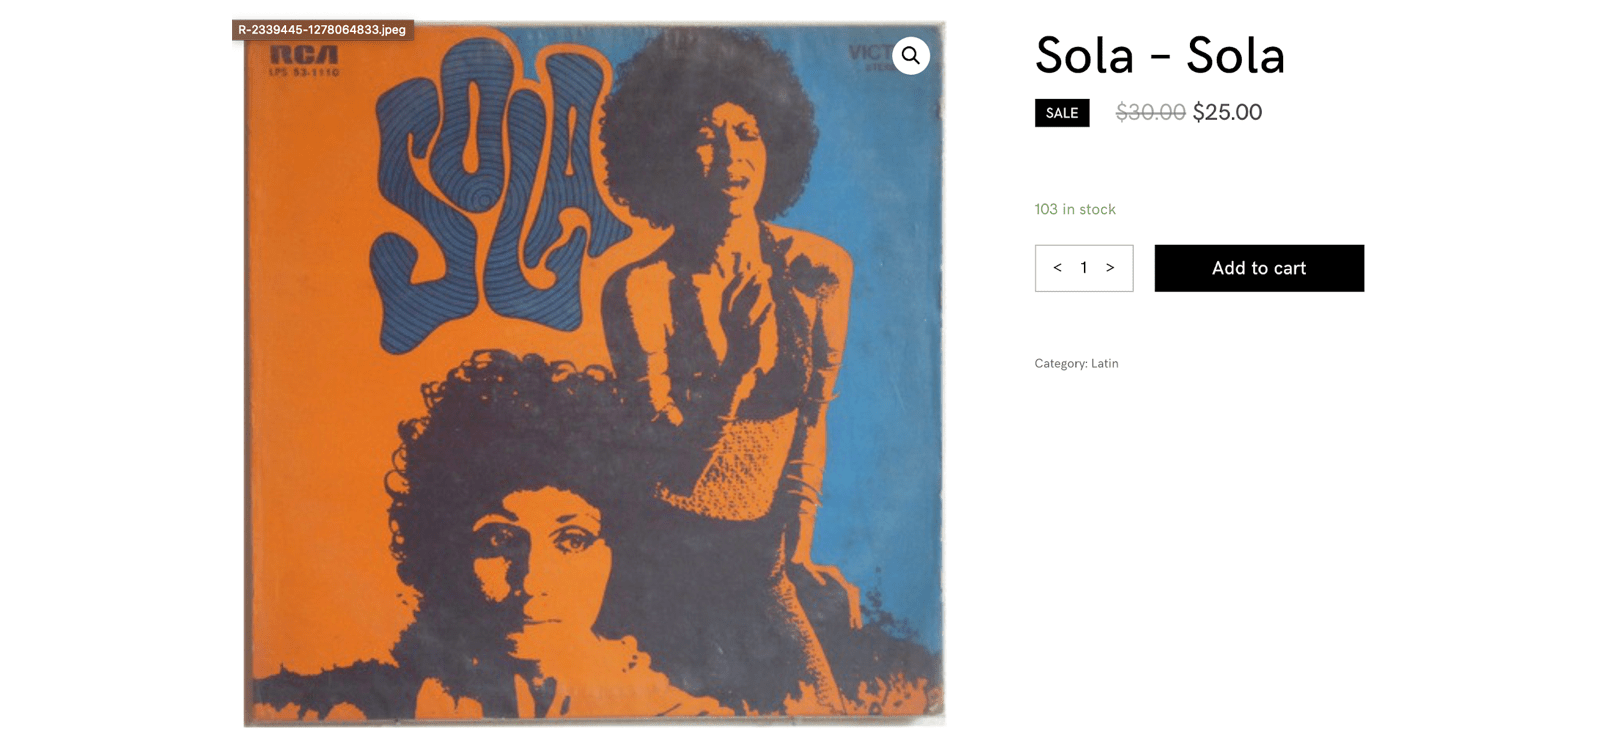The image size is (1600, 734).
Task: Increase quantity with the right arrow
Action: pyautogui.click(x=1110, y=268)
